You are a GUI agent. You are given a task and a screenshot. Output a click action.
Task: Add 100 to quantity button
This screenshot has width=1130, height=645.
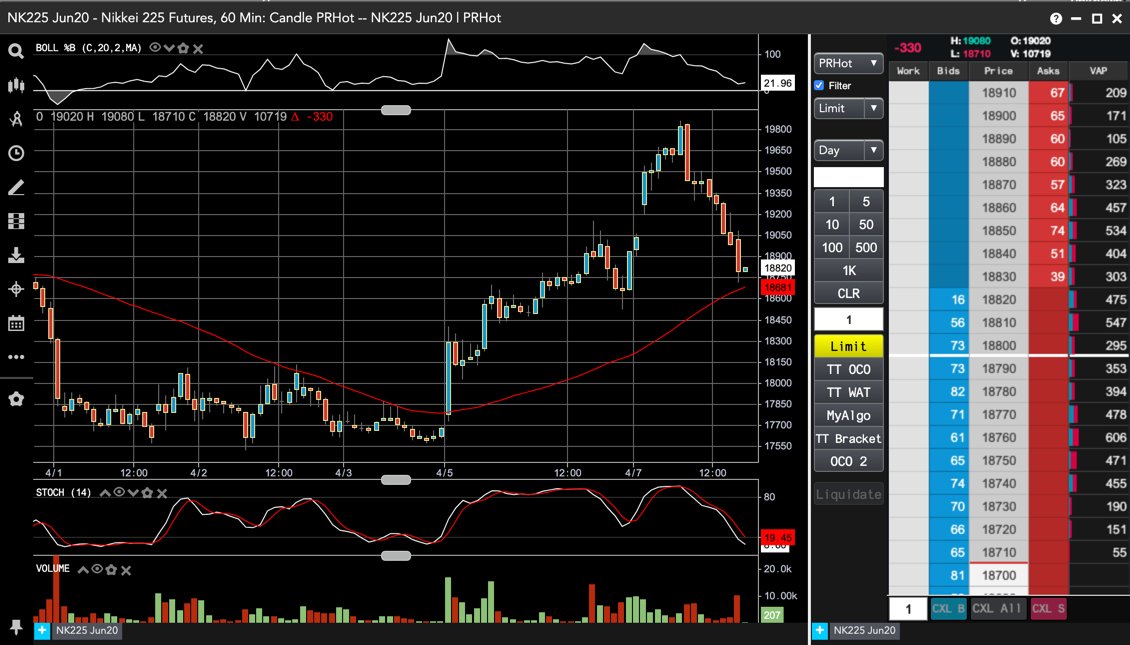click(832, 247)
